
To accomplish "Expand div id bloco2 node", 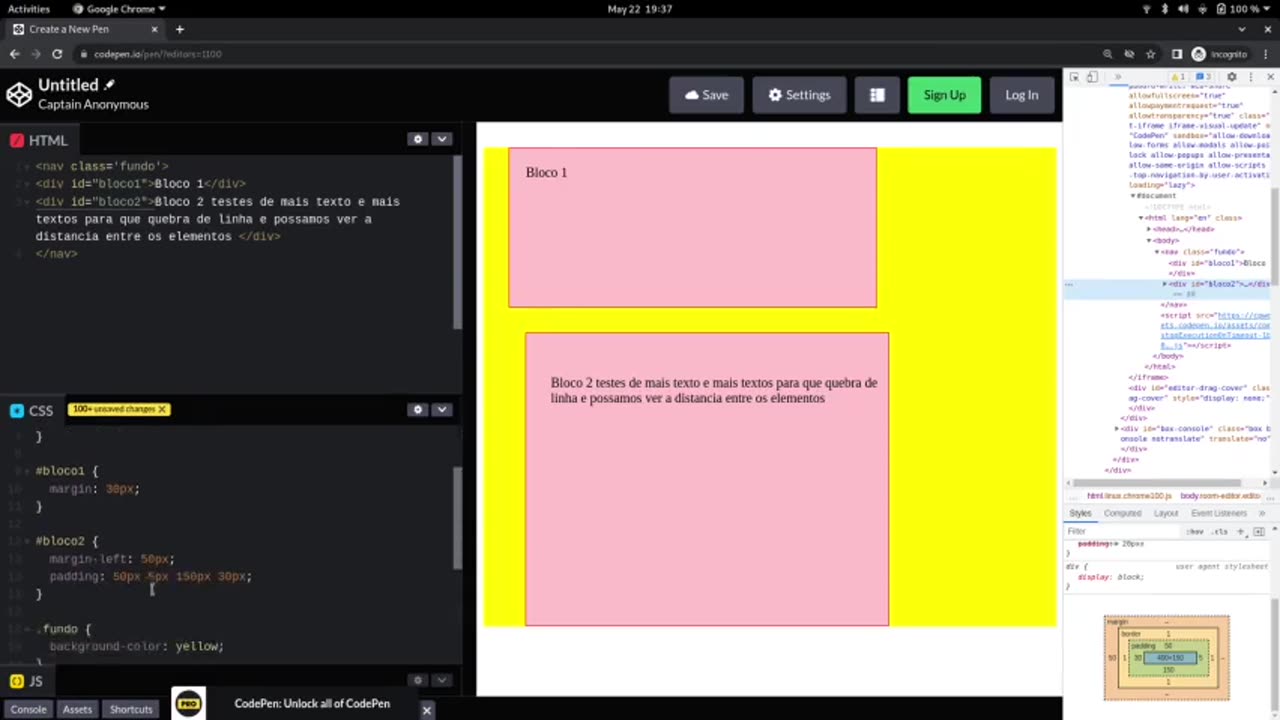I will (1165, 284).
